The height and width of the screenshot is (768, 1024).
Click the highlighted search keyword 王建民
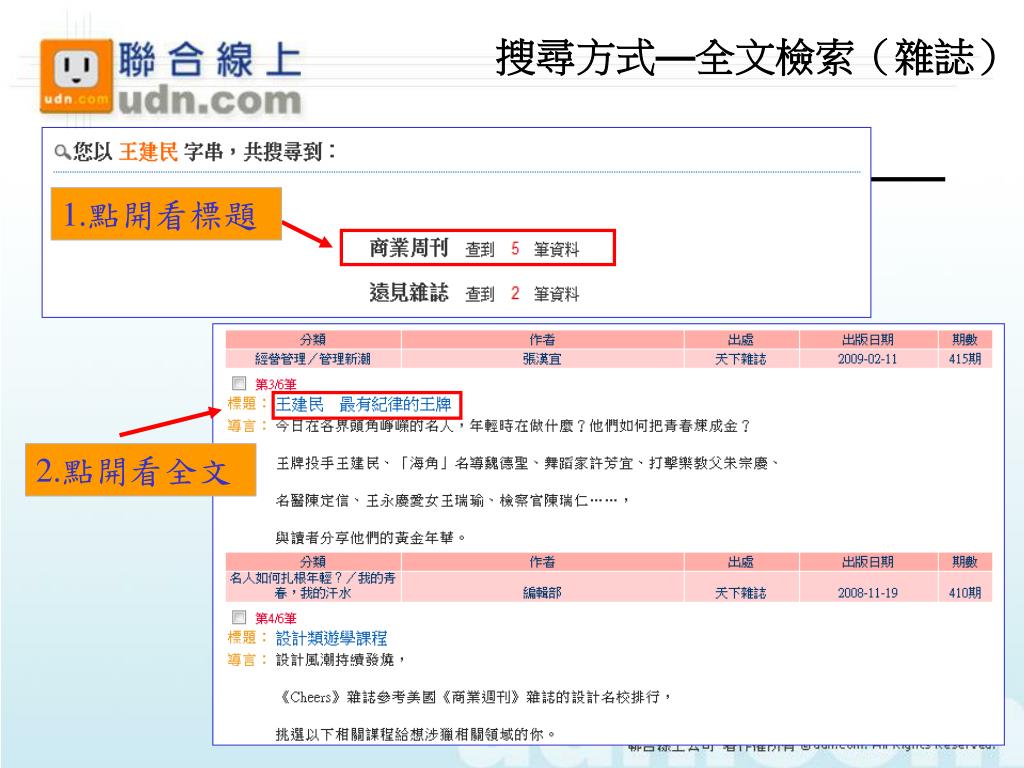click(148, 152)
